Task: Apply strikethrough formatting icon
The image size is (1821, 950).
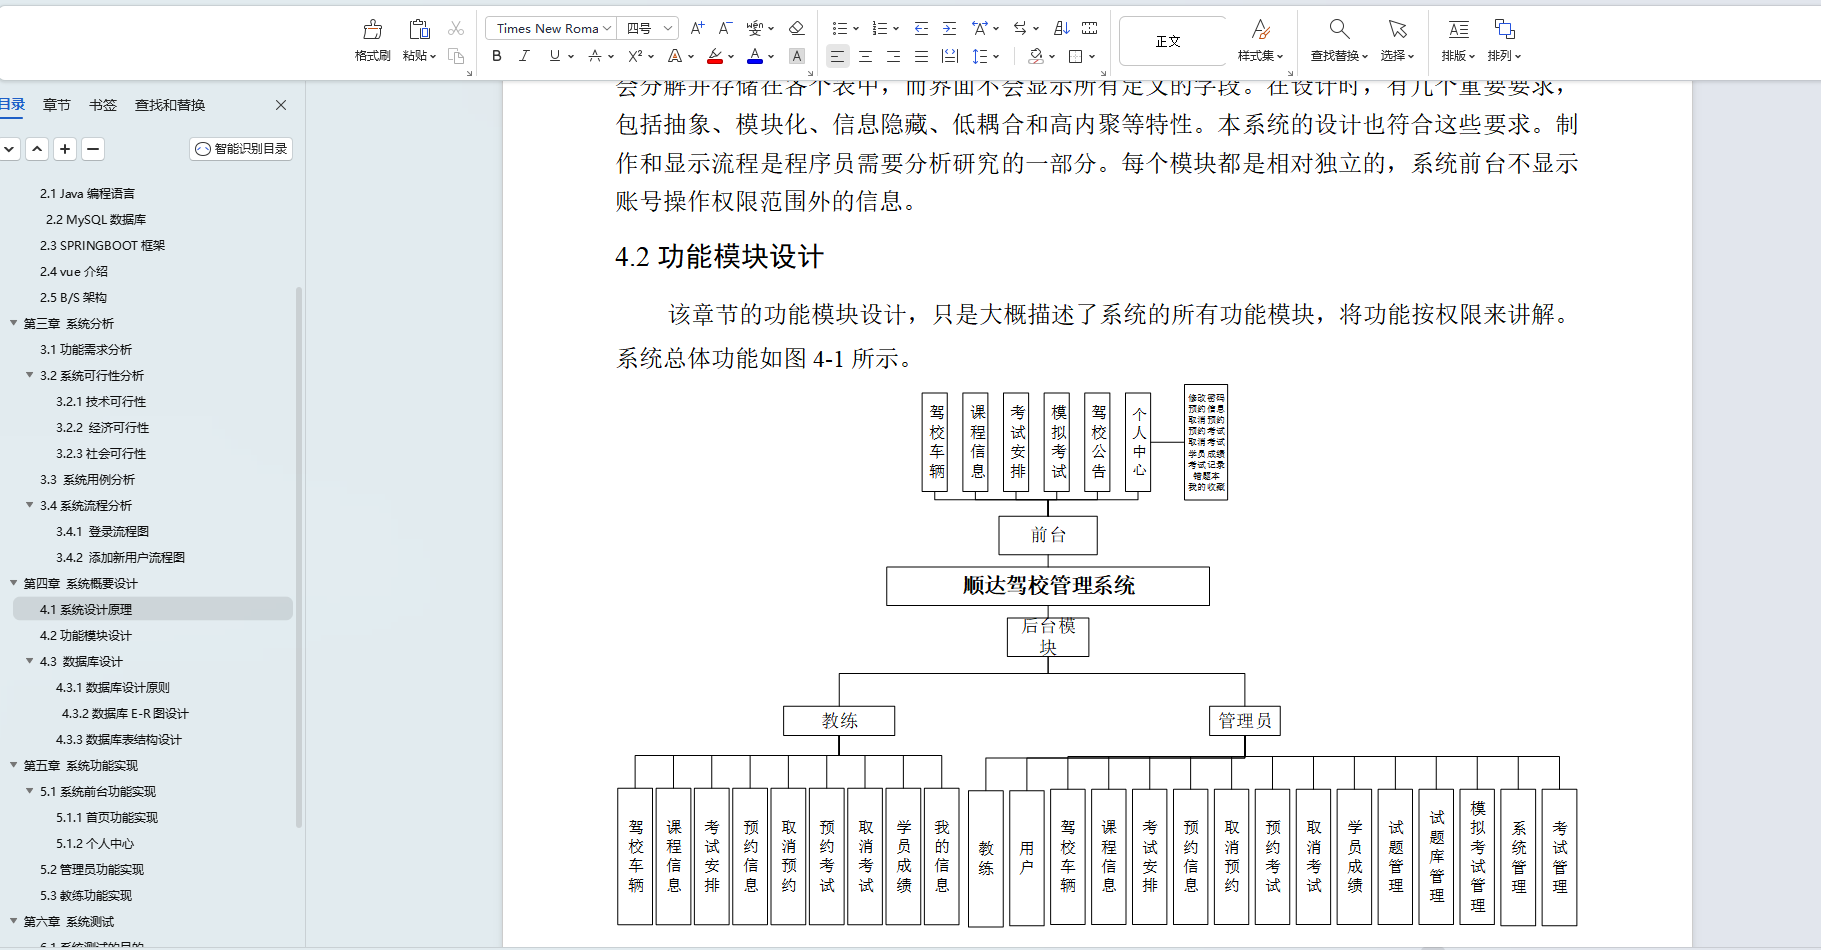Action: [x=595, y=56]
